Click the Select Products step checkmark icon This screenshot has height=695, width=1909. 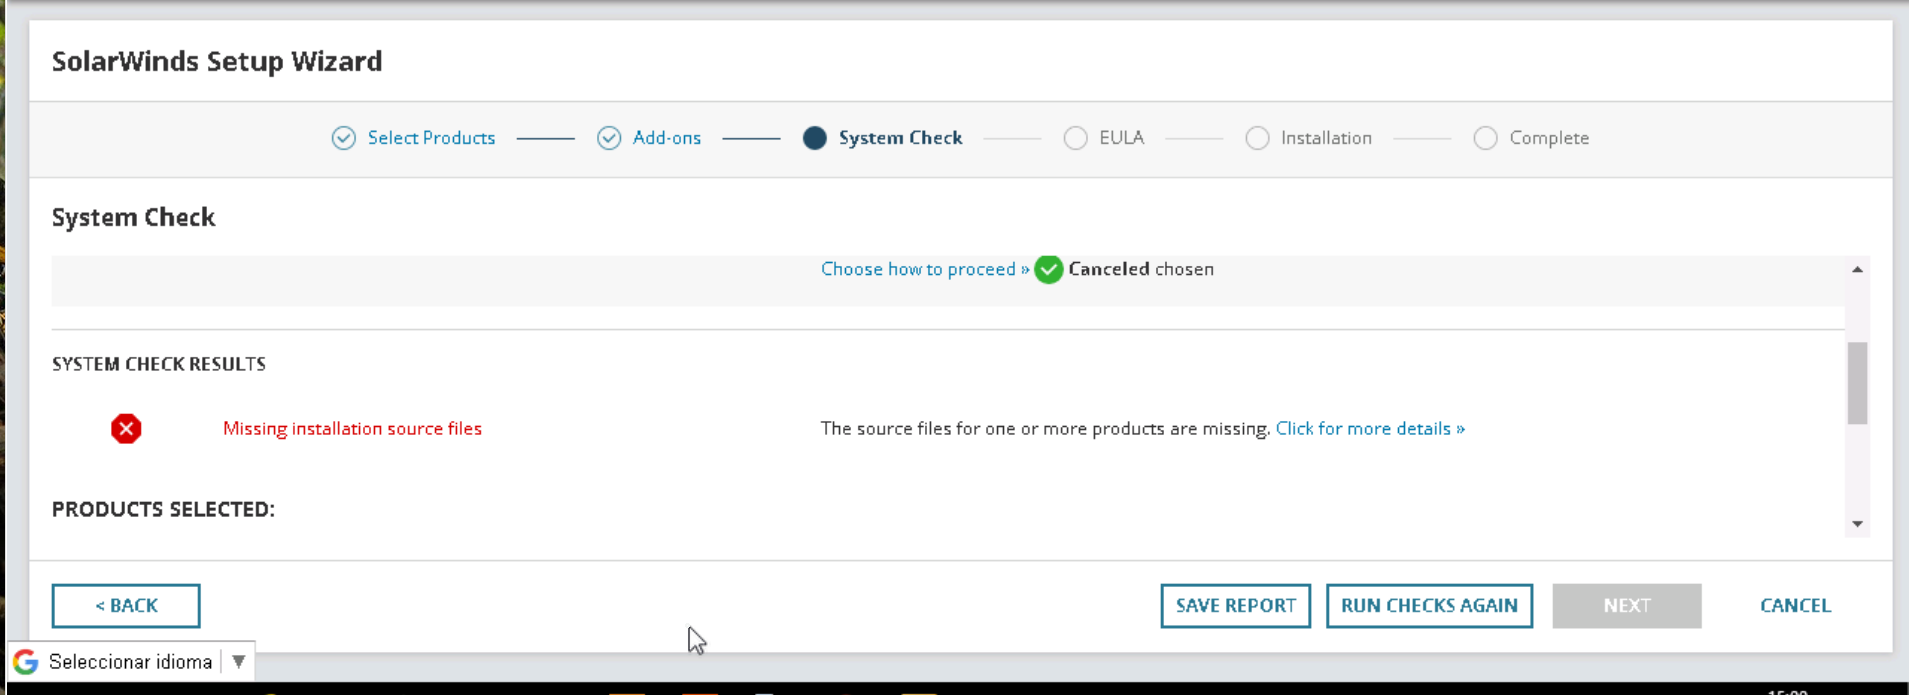344,138
